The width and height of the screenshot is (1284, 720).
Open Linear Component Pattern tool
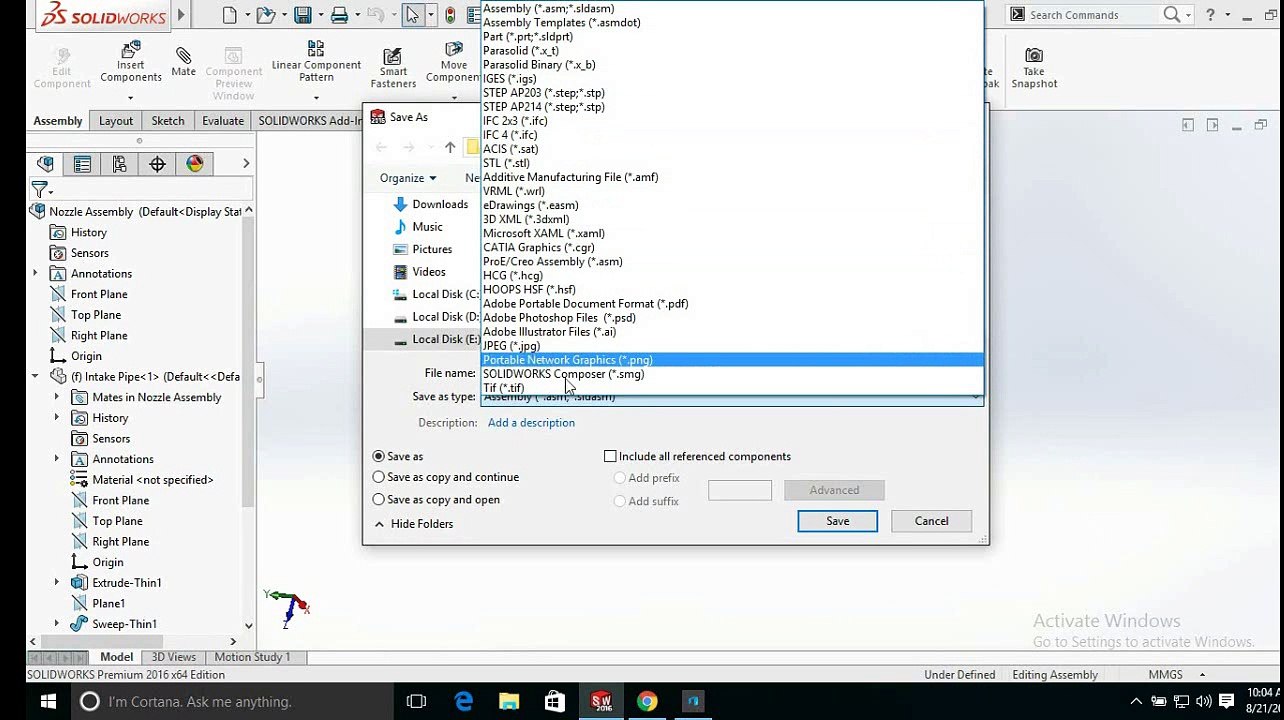pos(316,62)
